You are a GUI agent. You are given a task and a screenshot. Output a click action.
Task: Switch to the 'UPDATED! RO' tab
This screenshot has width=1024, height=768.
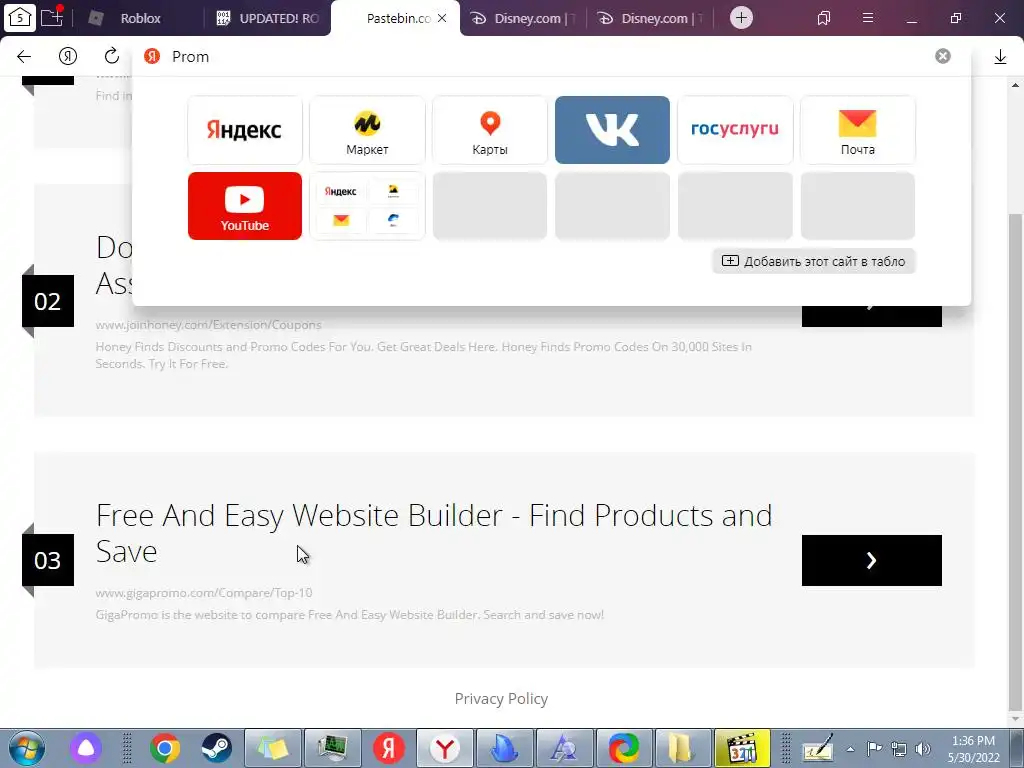coord(268,18)
